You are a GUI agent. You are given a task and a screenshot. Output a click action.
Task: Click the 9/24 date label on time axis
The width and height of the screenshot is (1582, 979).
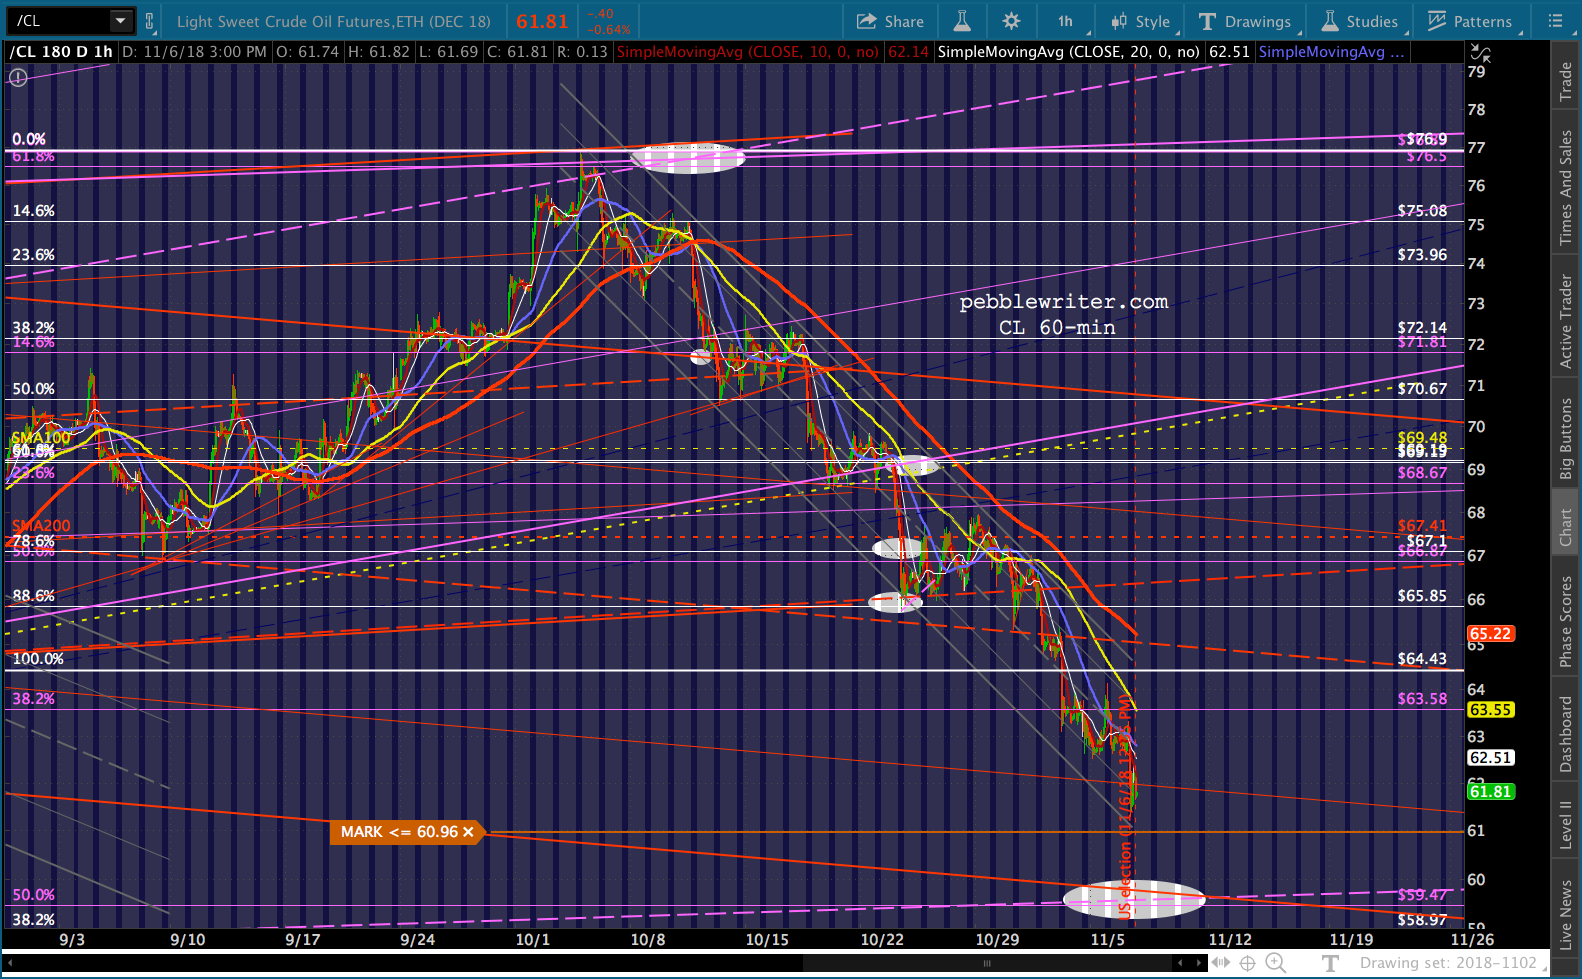click(418, 939)
